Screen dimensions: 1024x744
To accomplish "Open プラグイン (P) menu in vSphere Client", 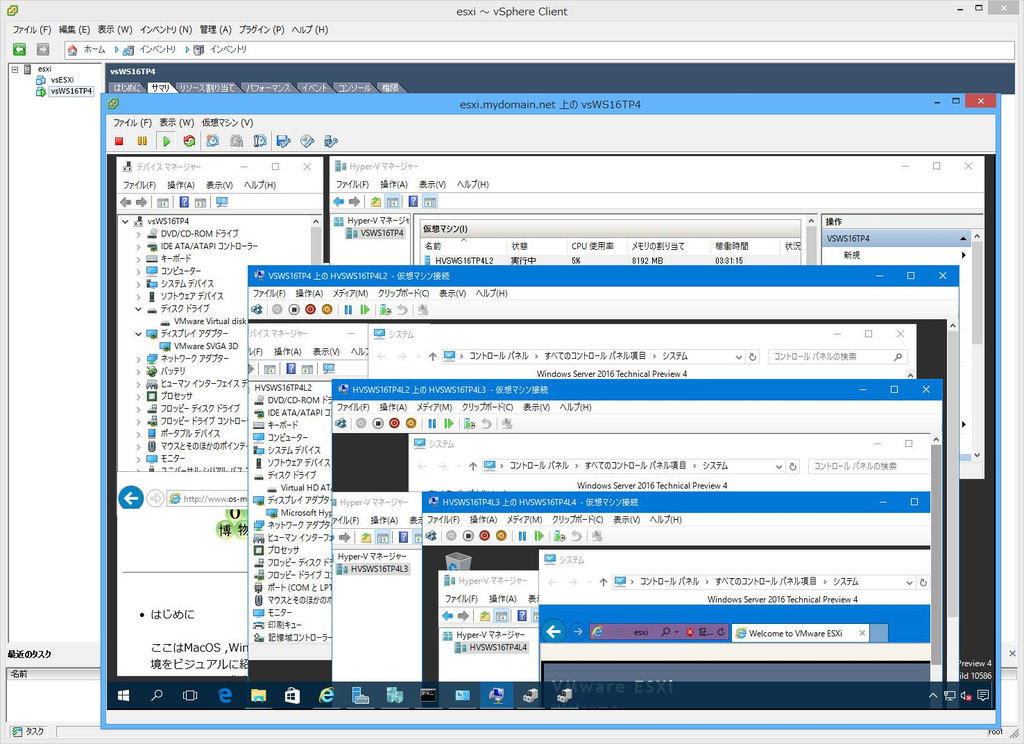I will (x=261, y=29).
